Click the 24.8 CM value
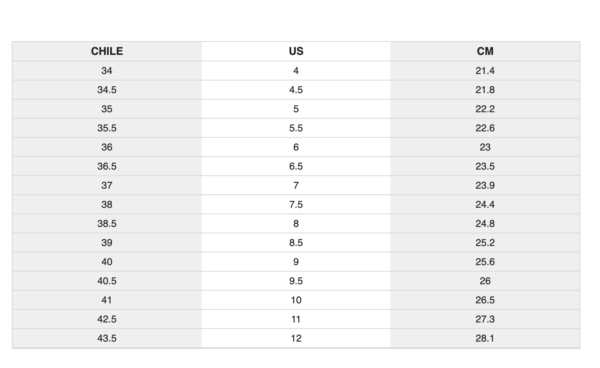Viewport: 600px width, 368px height. click(x=485, y=224)
